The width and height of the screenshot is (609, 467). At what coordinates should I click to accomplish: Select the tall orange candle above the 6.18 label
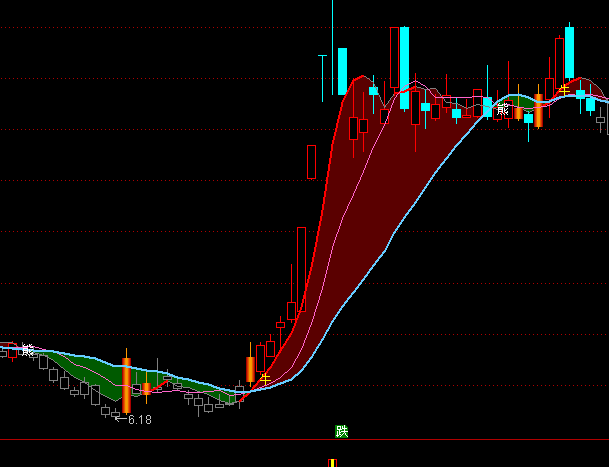126,383
